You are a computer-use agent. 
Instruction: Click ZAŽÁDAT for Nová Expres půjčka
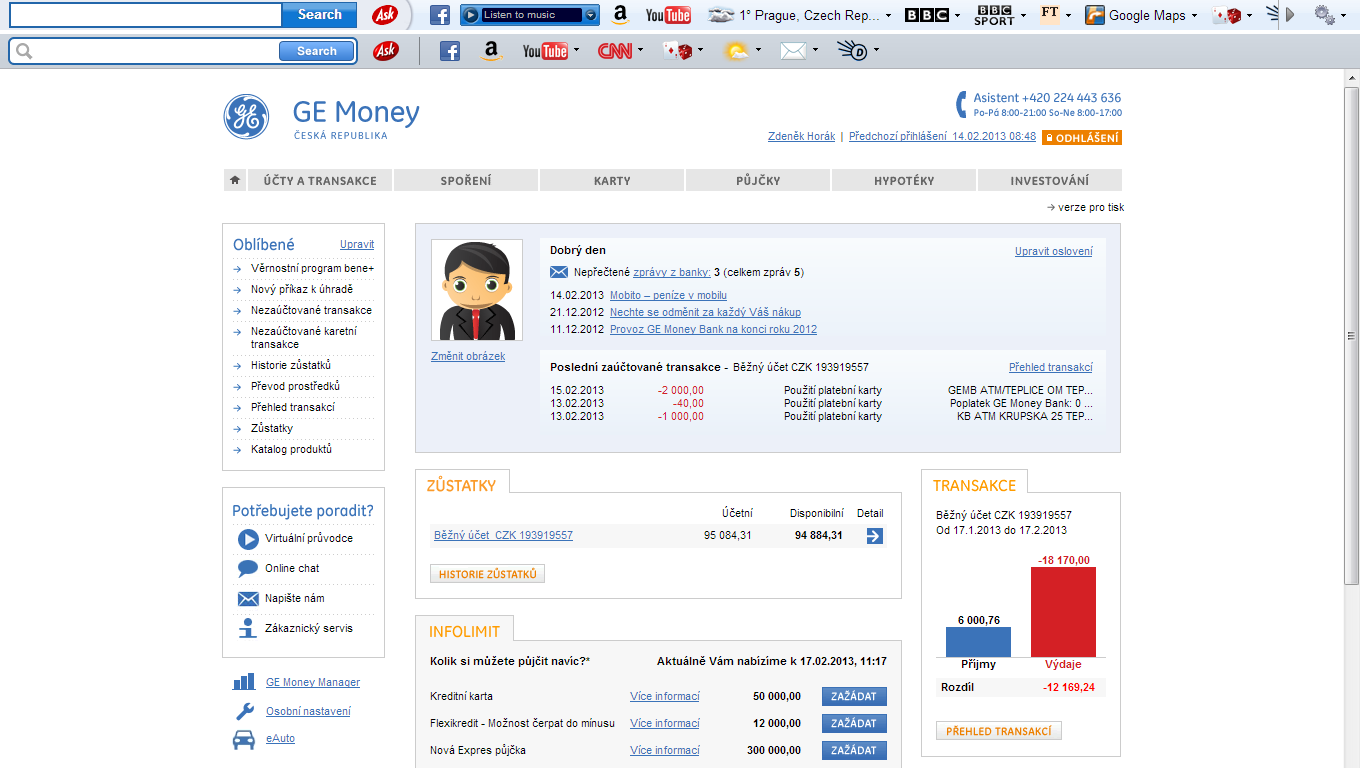pyautogui.click(x=854, y=751)
